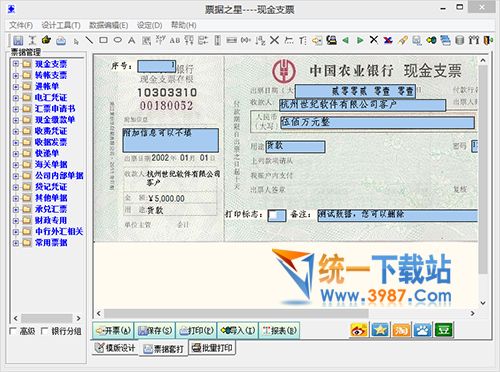This screenshot has height=372, width=500.
Task: Select the 中行外汇相关 folder in tree
Action: pos(59,231)
